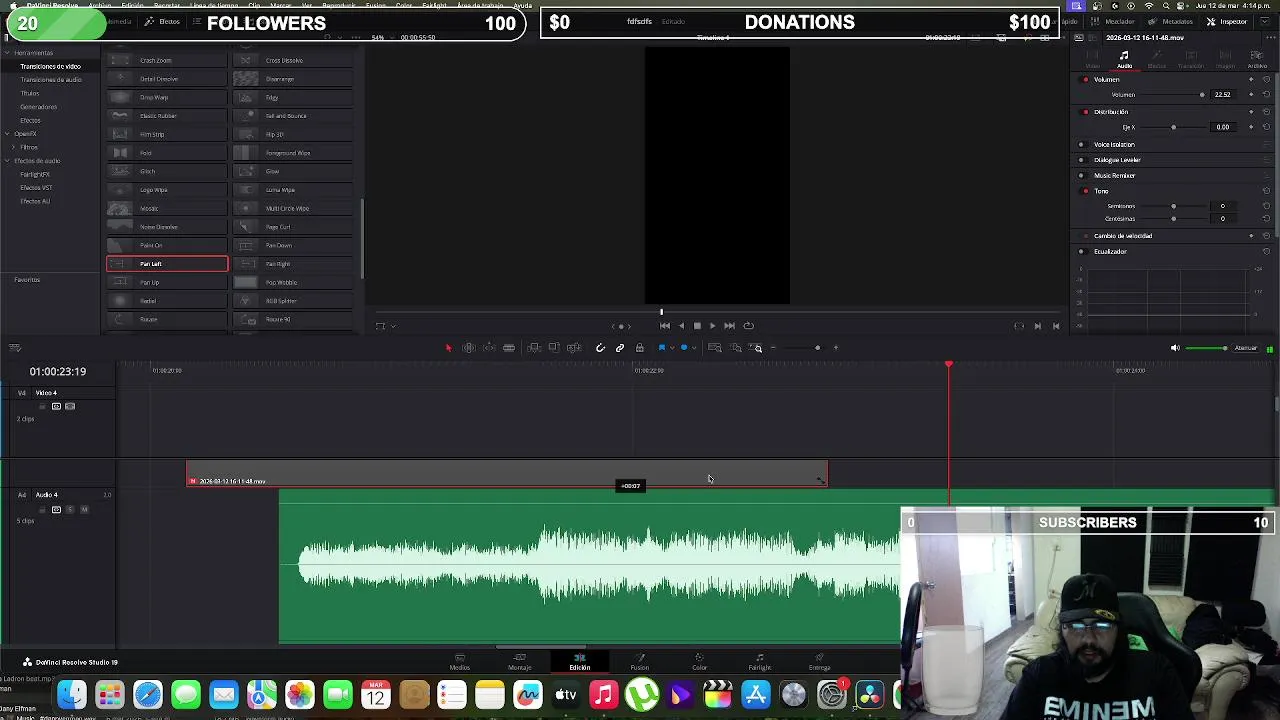Play the timeline forward
This screenshot has height=720, width=1280.
pos(712,326)
